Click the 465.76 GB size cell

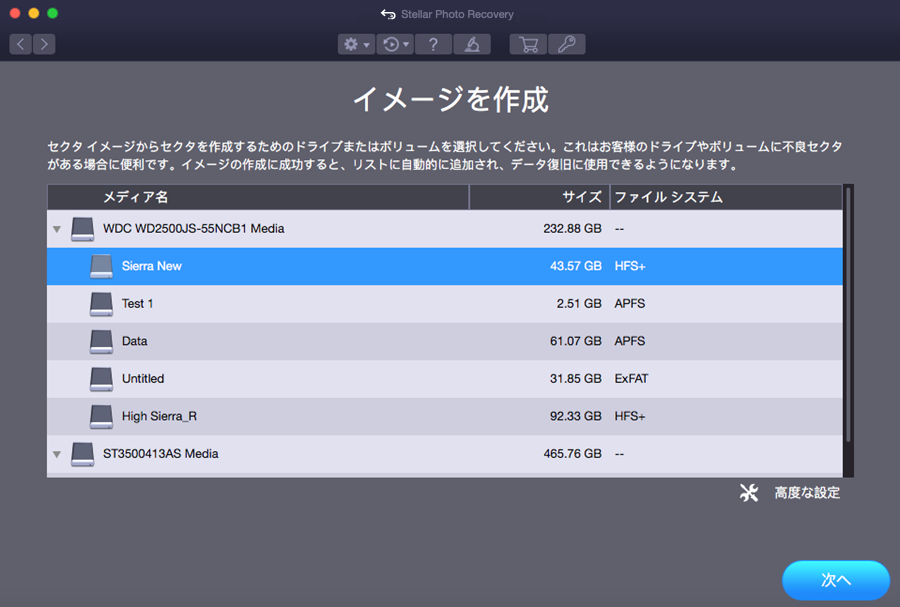pyautogui.click(x=572, y=454)
